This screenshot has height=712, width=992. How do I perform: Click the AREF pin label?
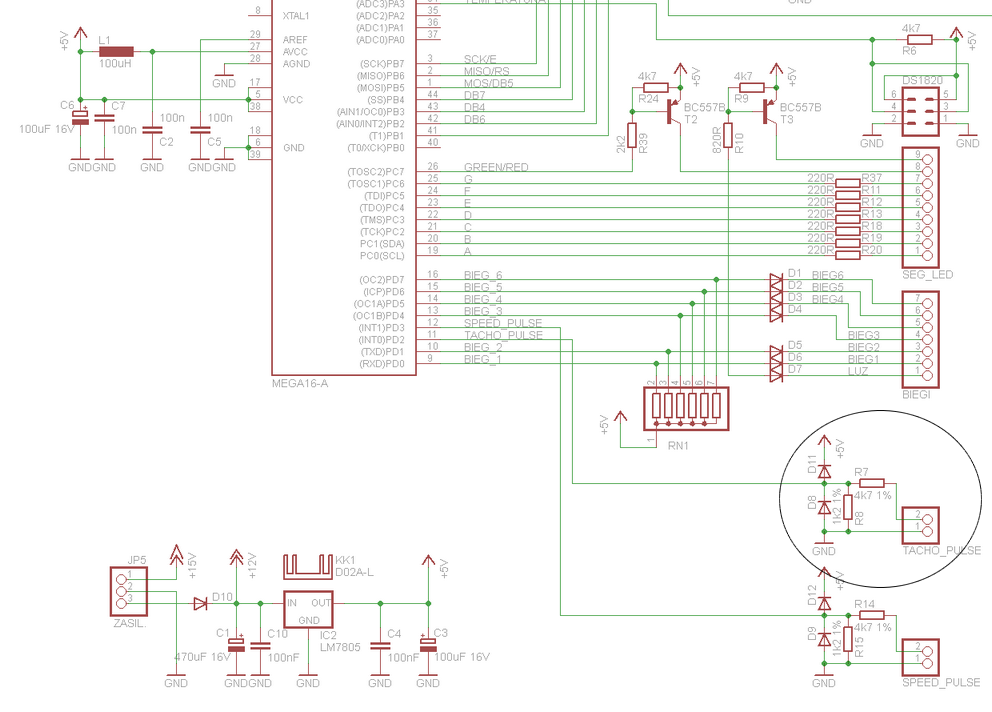click(x=295, y=40)
